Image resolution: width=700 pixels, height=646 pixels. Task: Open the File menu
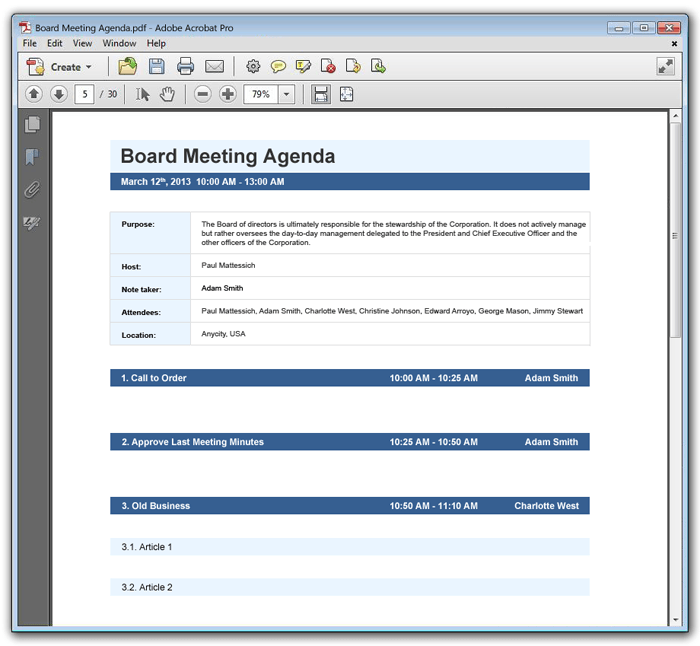coord(29,43)
